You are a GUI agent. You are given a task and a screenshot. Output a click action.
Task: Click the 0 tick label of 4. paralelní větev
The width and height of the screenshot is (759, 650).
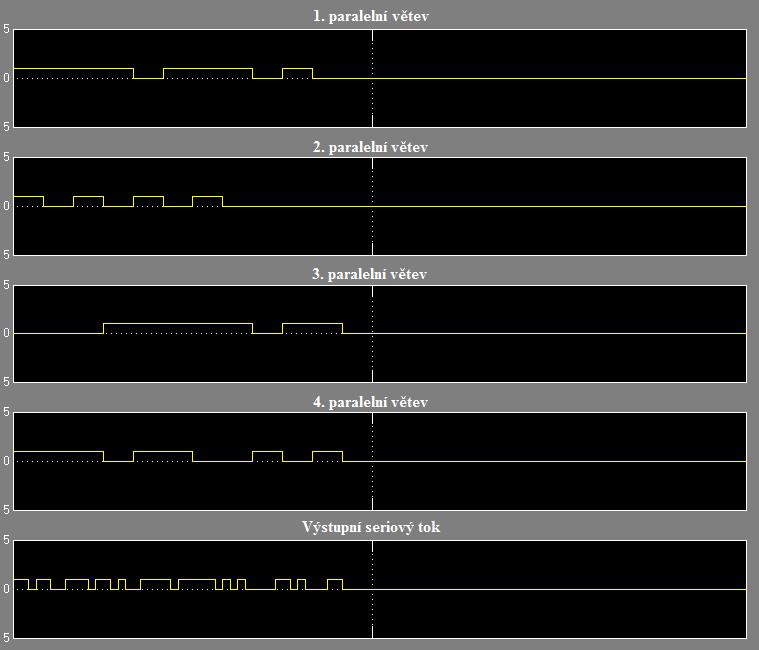click(6, 461)
